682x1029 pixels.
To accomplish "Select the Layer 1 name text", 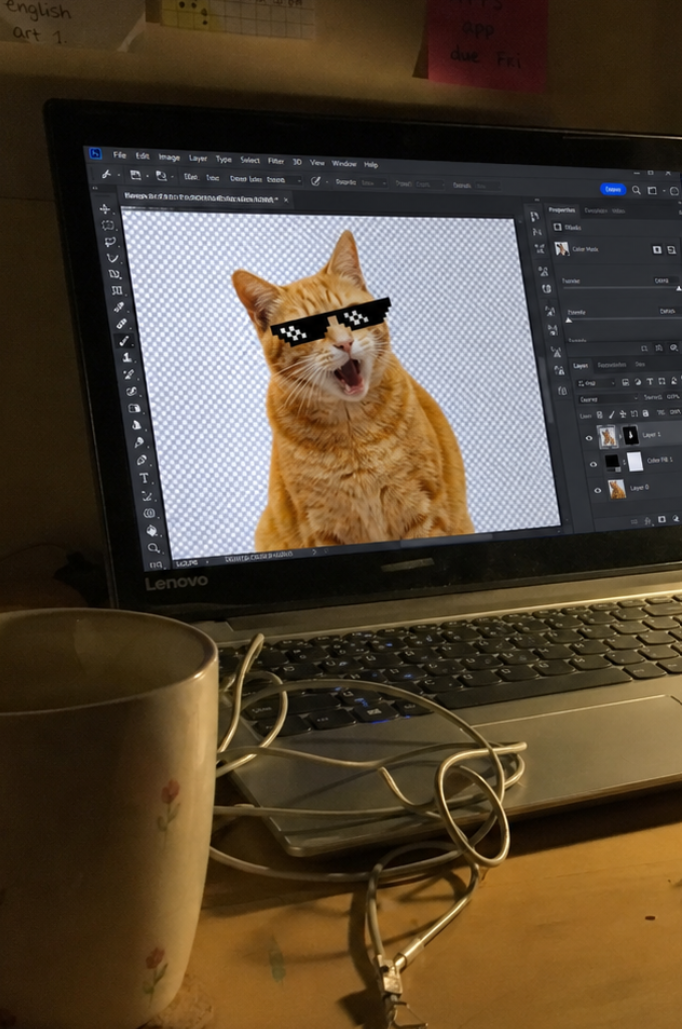I will [x=651, y=434].
